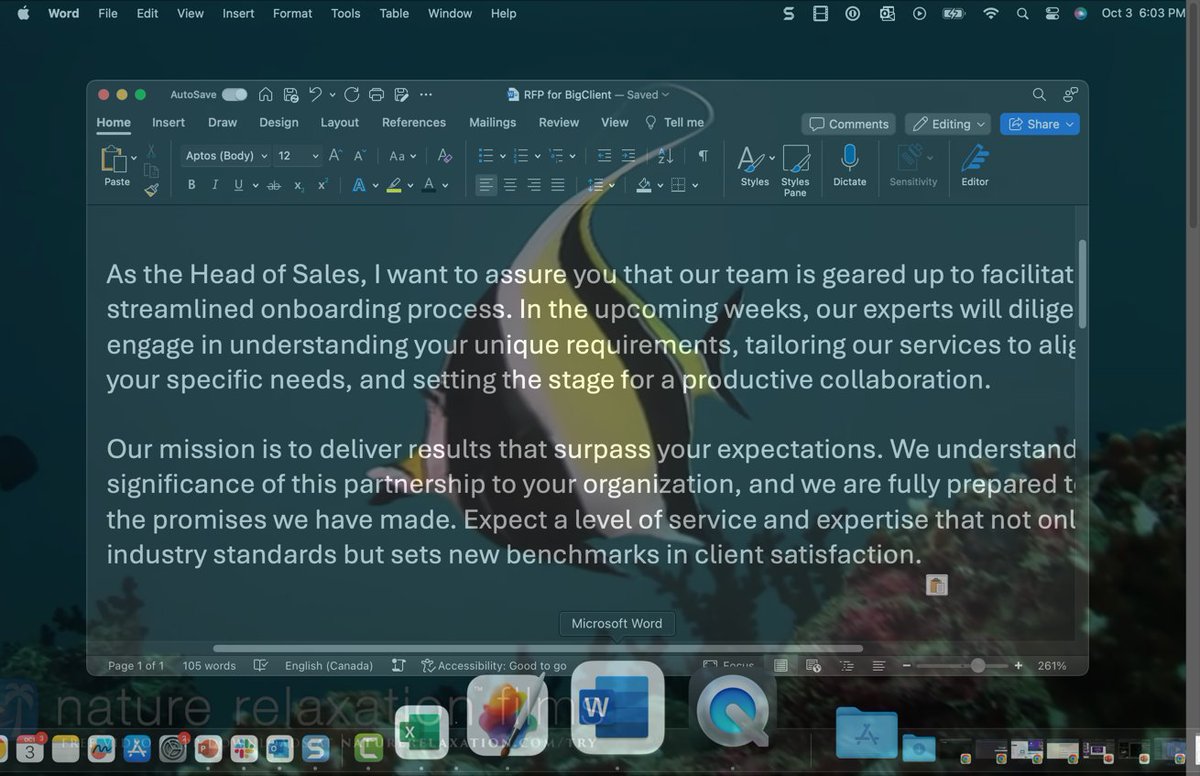Center align the paragraph text

pyautogui.click(x=510, y=185)
